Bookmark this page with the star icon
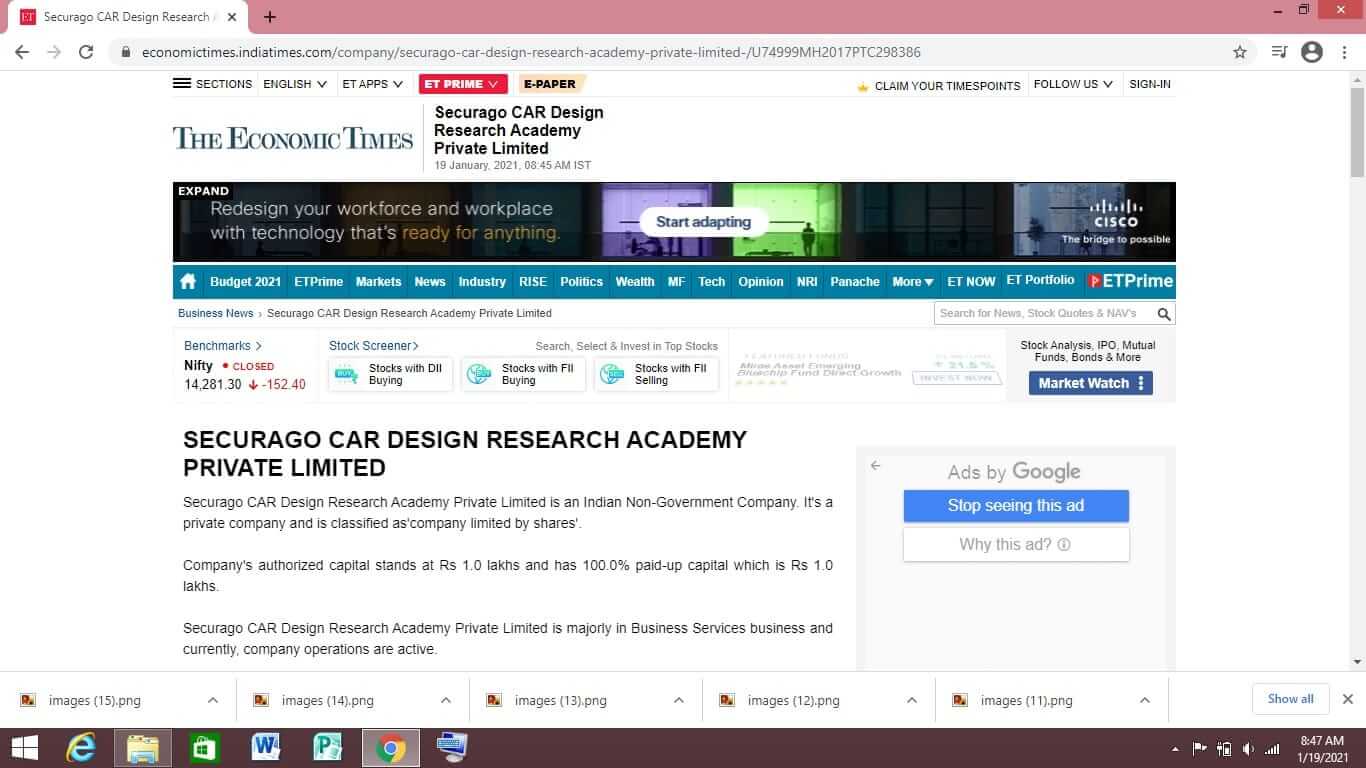 (x=1240, y=52)
